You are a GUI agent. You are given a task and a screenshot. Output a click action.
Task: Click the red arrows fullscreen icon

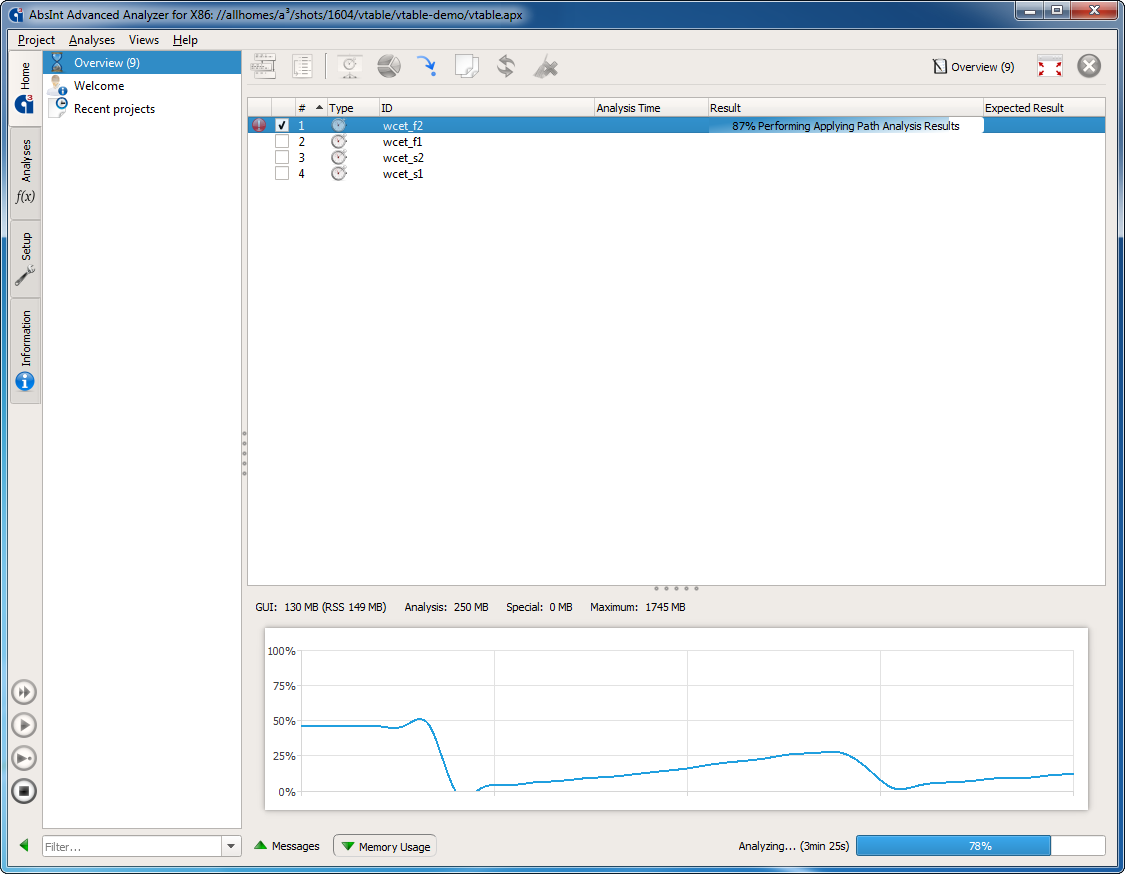[x=1050, y=67]
